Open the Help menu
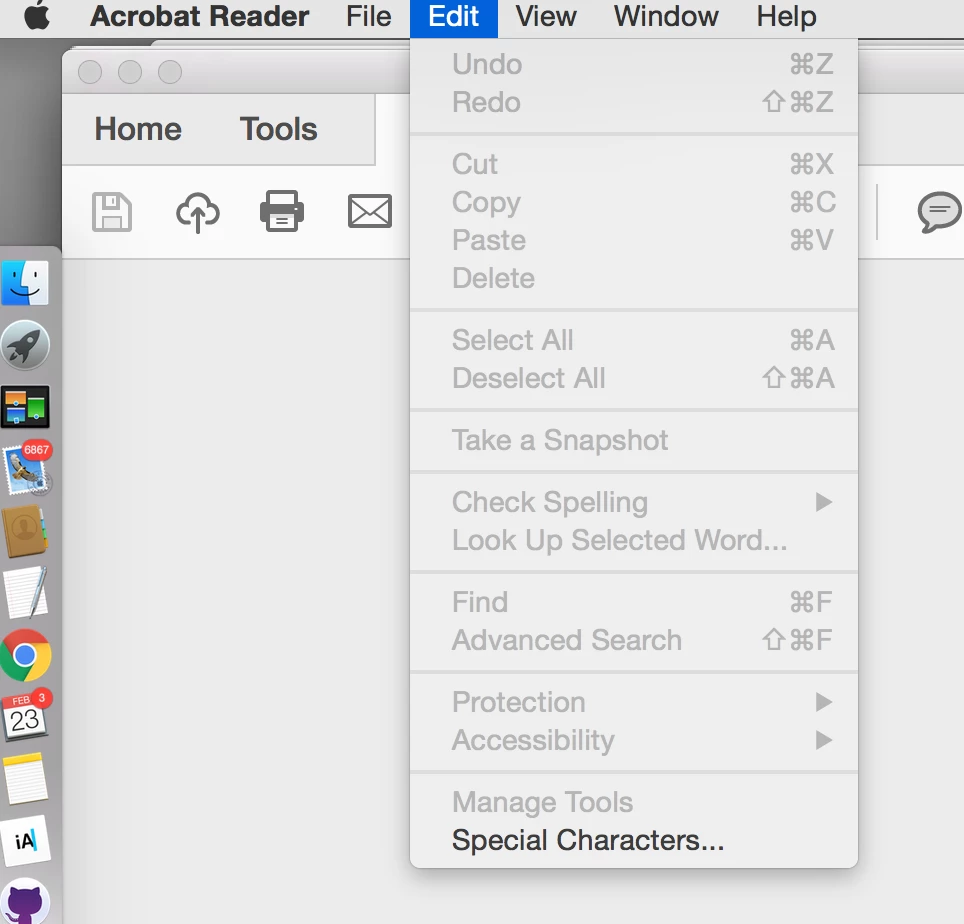The width and height of the screenshot is (964, 924). coord(786,17)
